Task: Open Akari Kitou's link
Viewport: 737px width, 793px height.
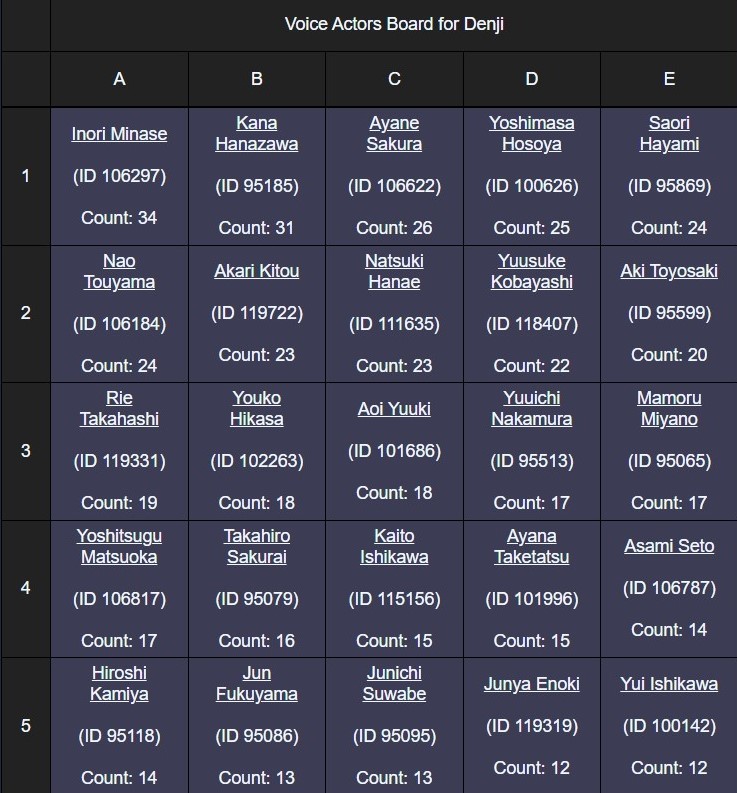Action: 257,271
